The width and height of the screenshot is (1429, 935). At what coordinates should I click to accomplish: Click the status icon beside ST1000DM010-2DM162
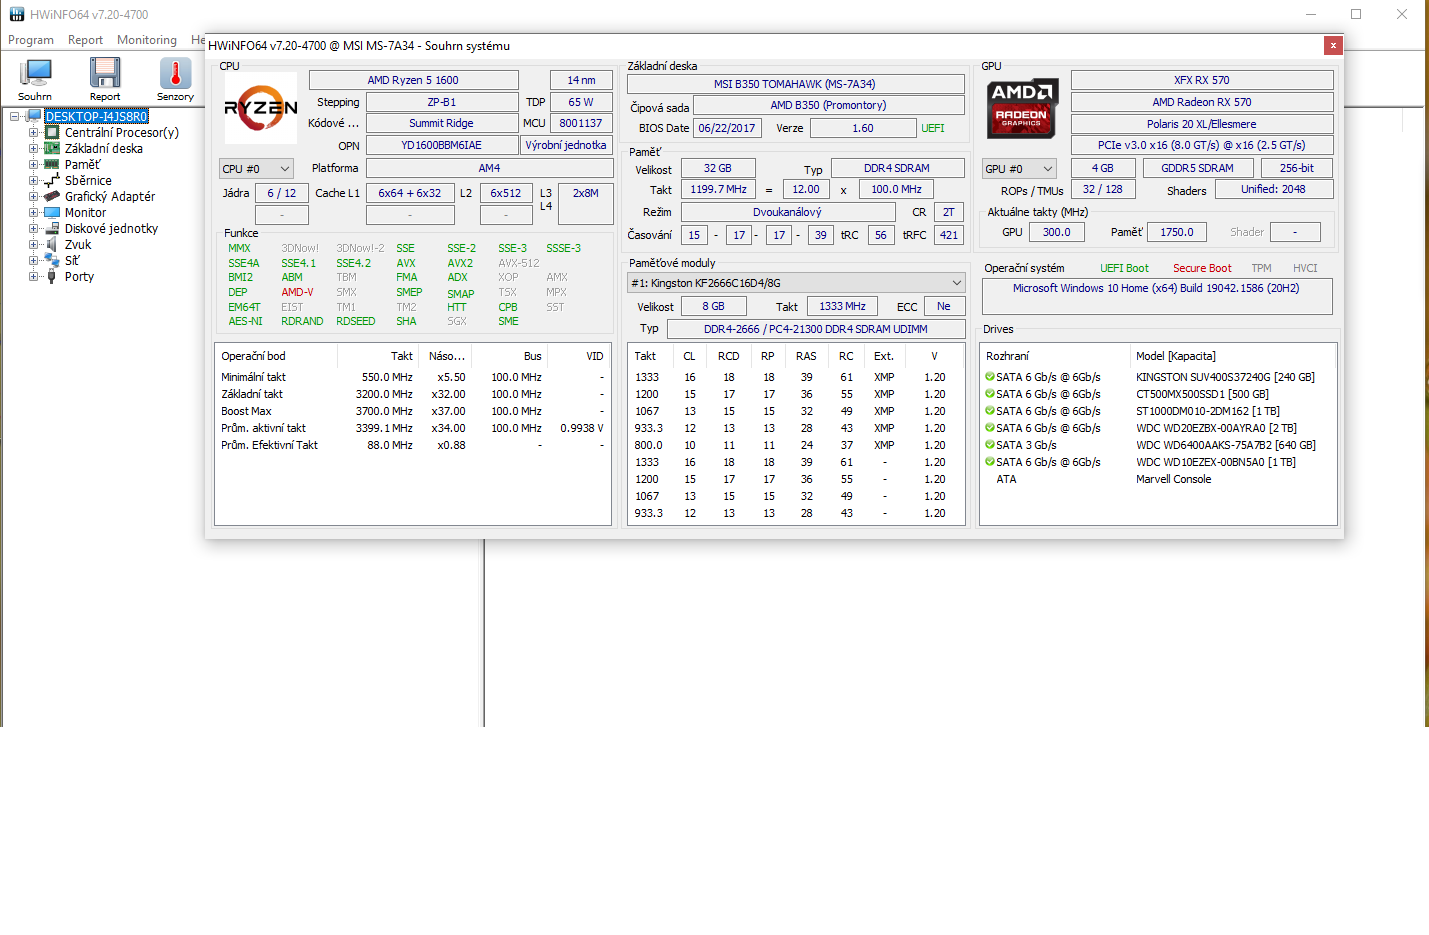(x=990, y=411)
